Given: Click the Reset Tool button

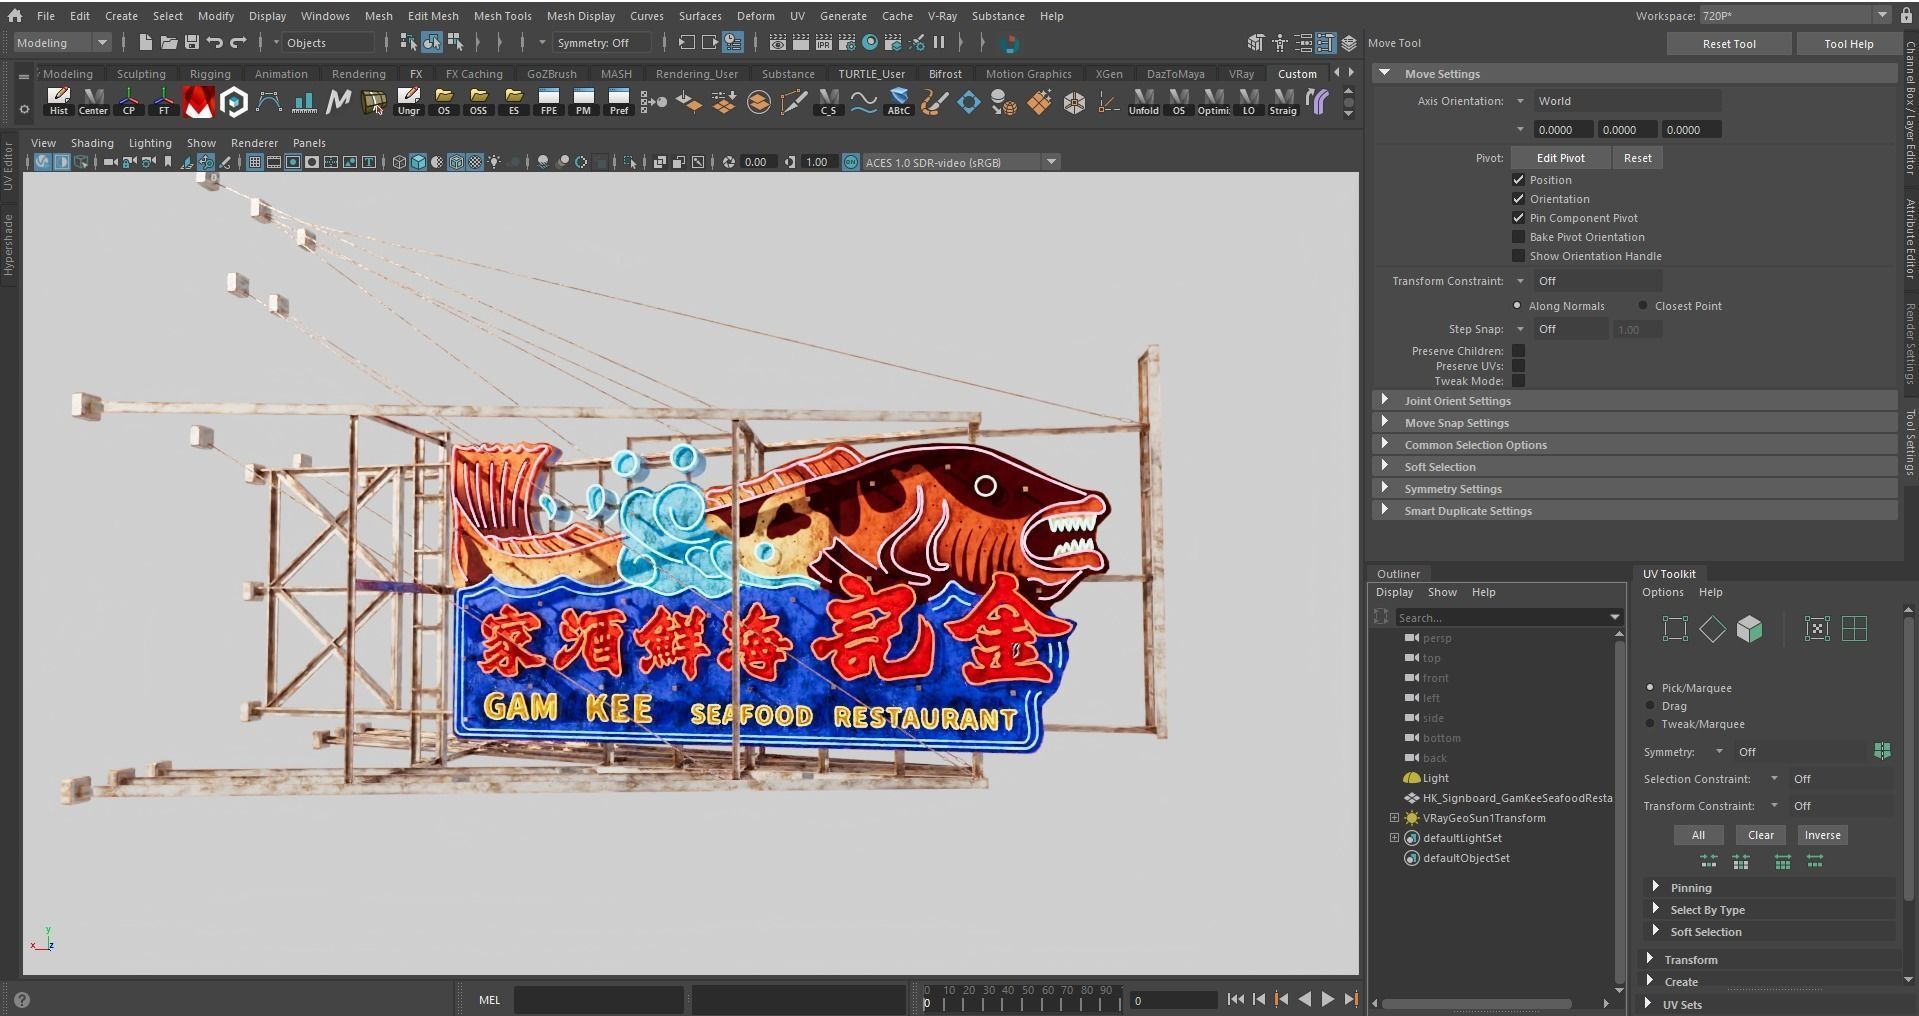Looking at the screenshot, I should [x=1728, y=44].
